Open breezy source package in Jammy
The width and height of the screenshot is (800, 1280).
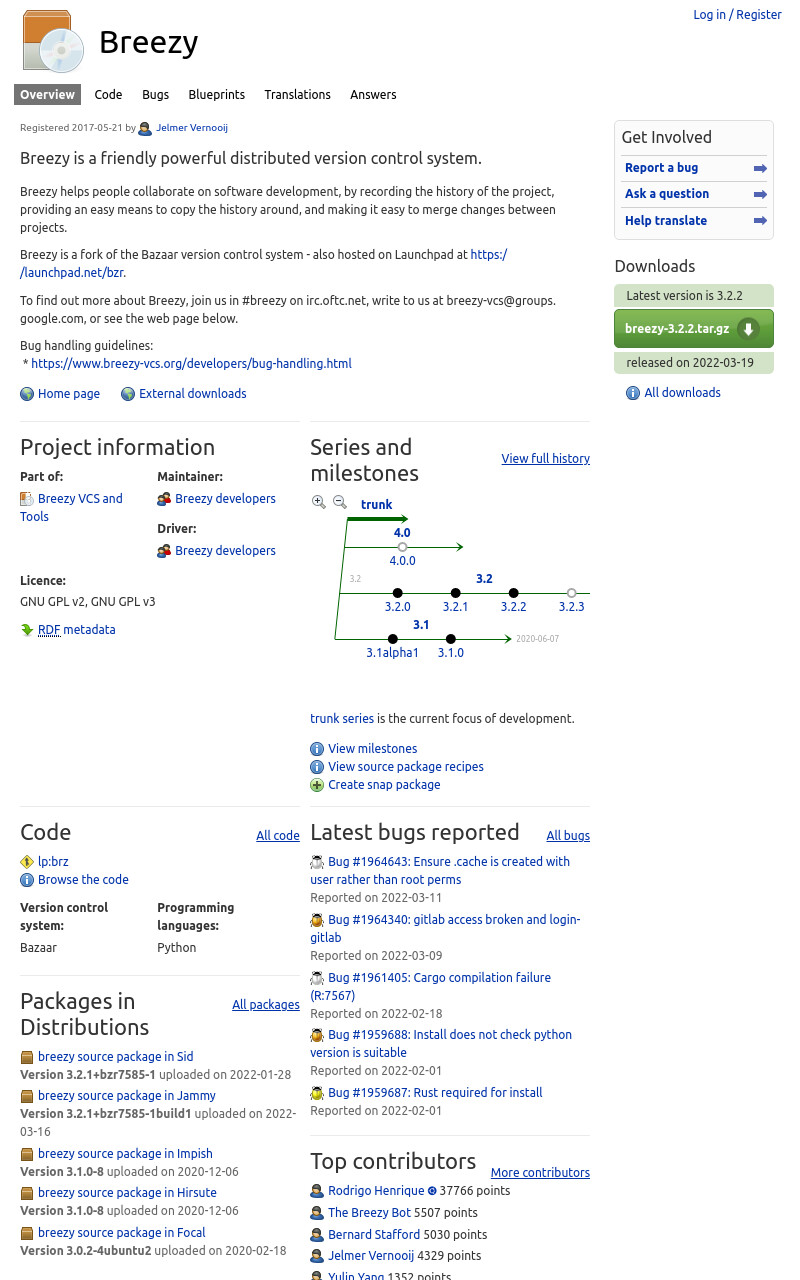click(127, 1096)
